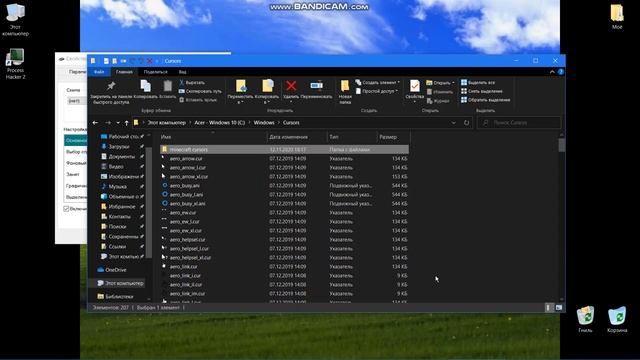The width and height of the screenshot is (640, 360).
Task: Sort by Дата изменения column header
Action: click(297, 137)
